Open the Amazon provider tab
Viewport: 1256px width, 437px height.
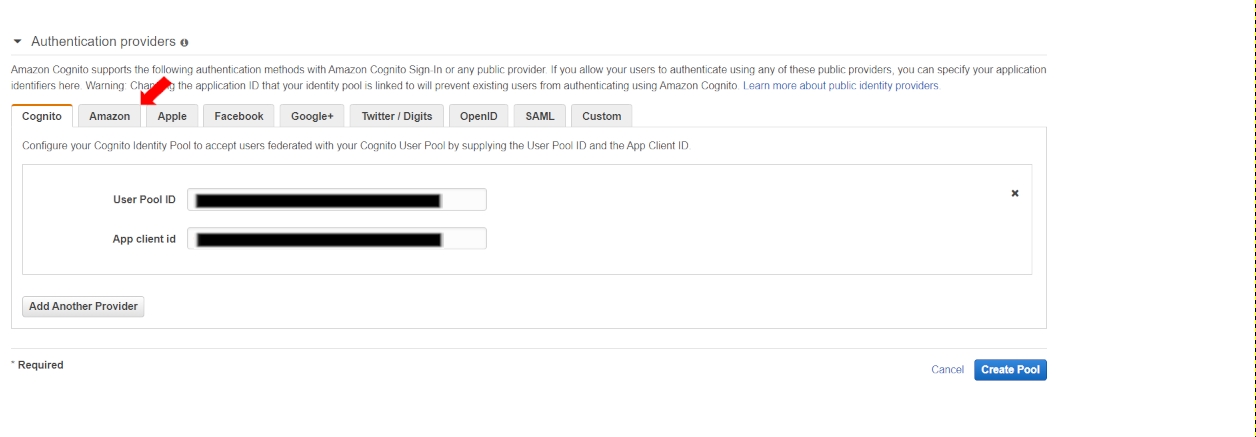[109, 116]
